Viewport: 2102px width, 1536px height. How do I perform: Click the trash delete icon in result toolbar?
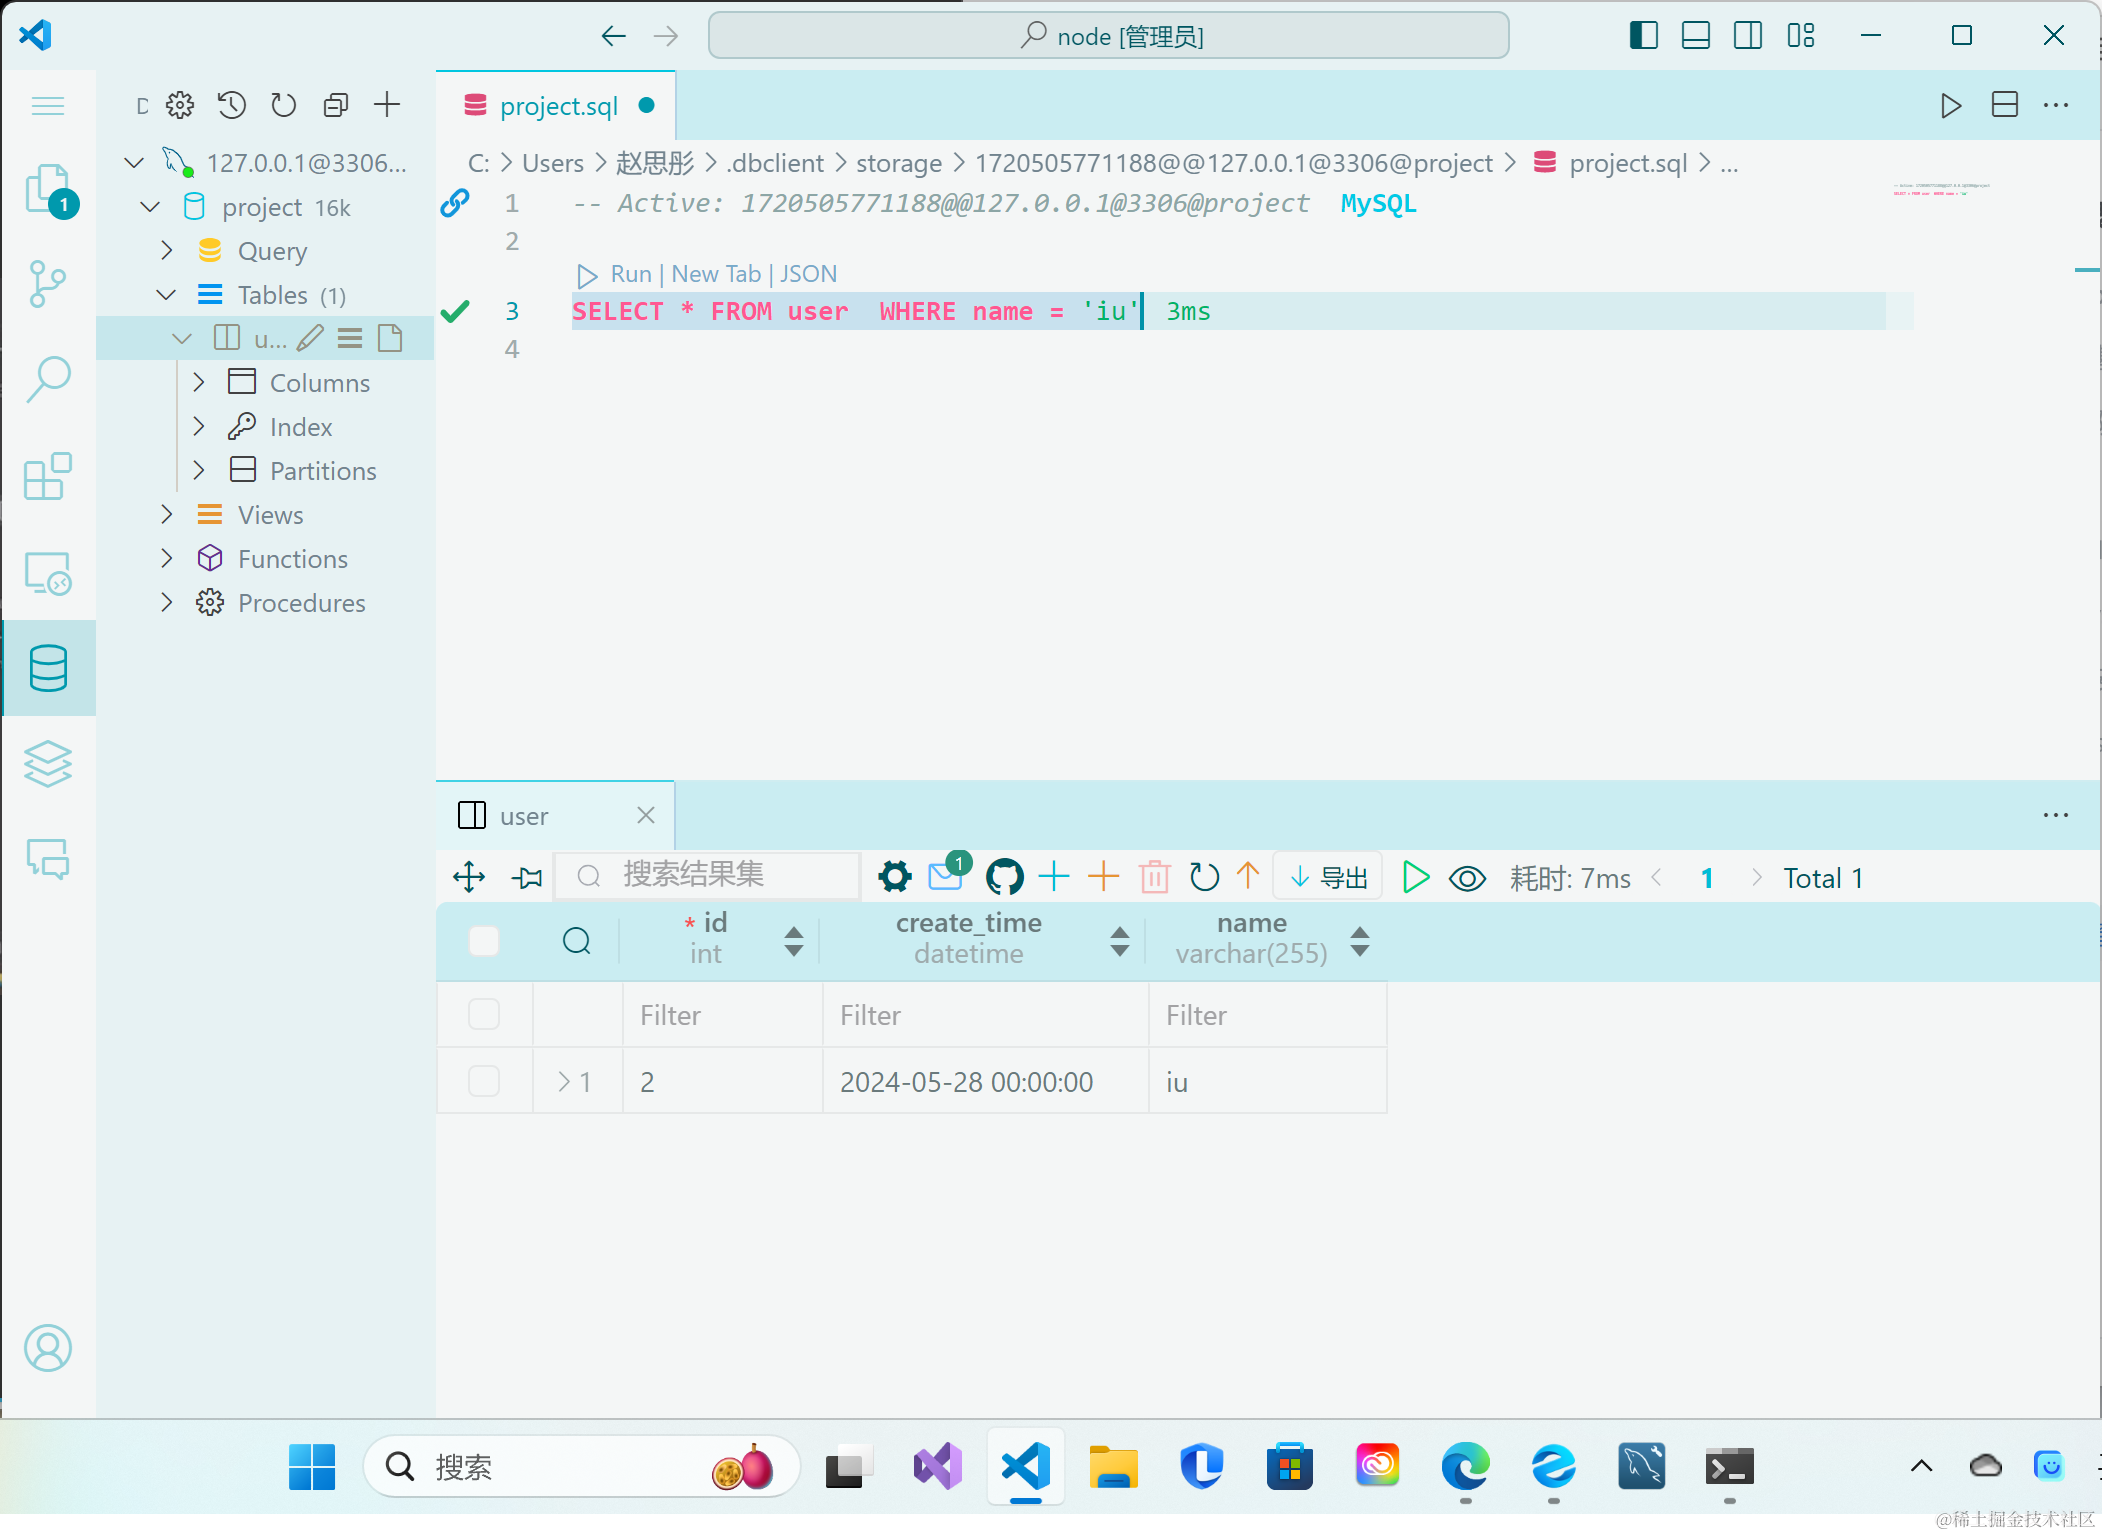tap(1154, 877)
